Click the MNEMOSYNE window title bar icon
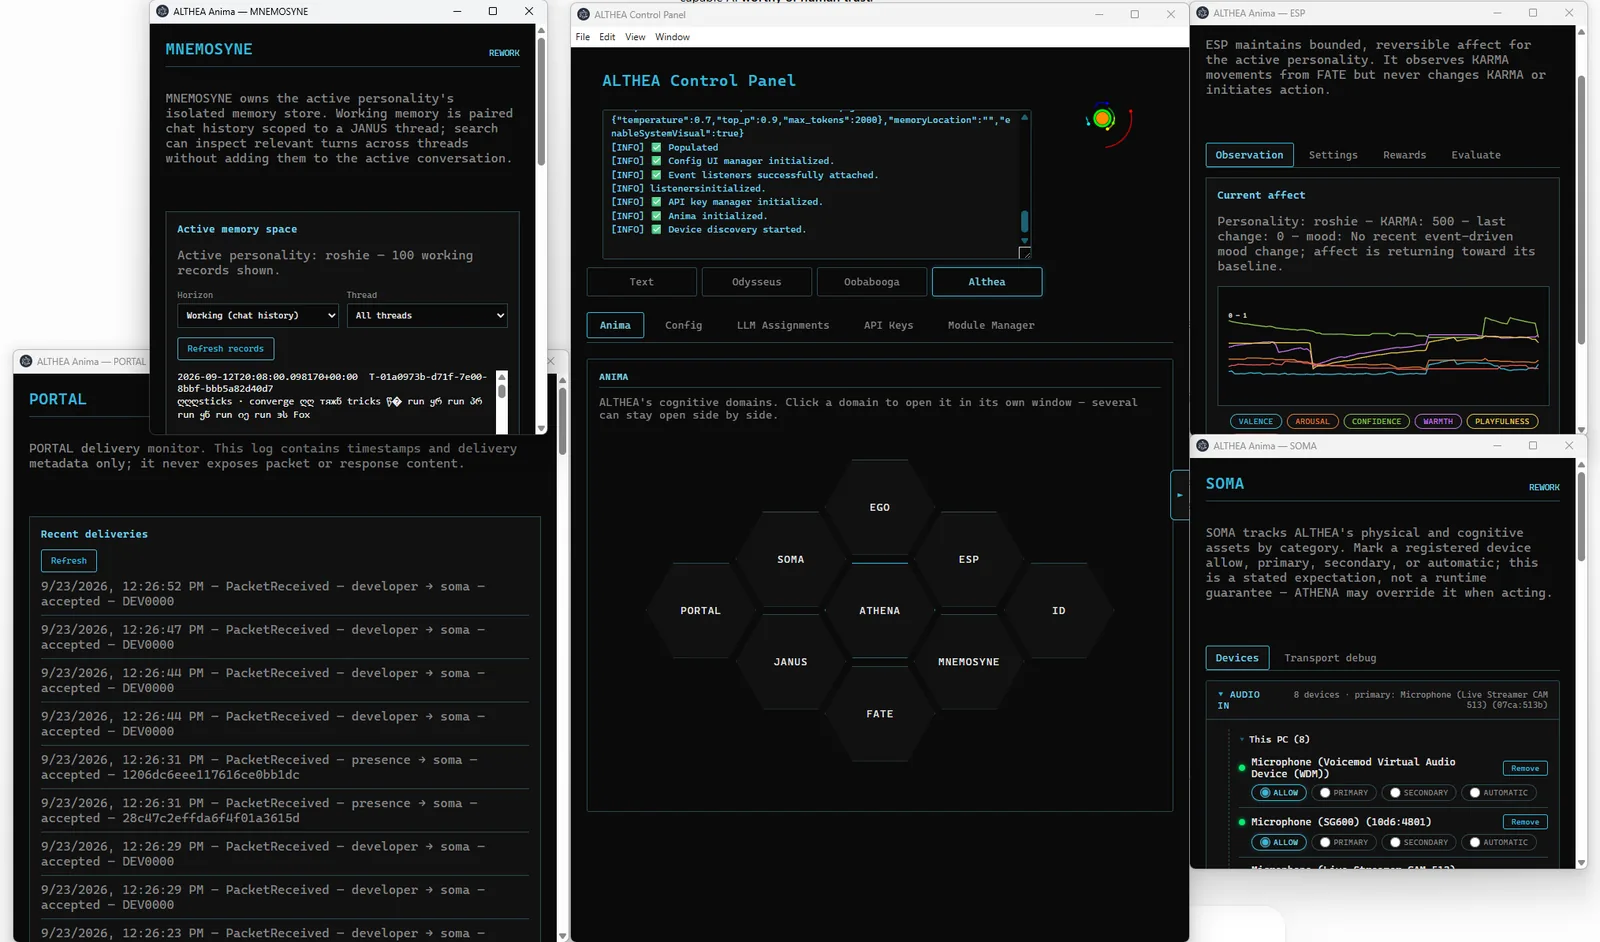 point(162,11)
